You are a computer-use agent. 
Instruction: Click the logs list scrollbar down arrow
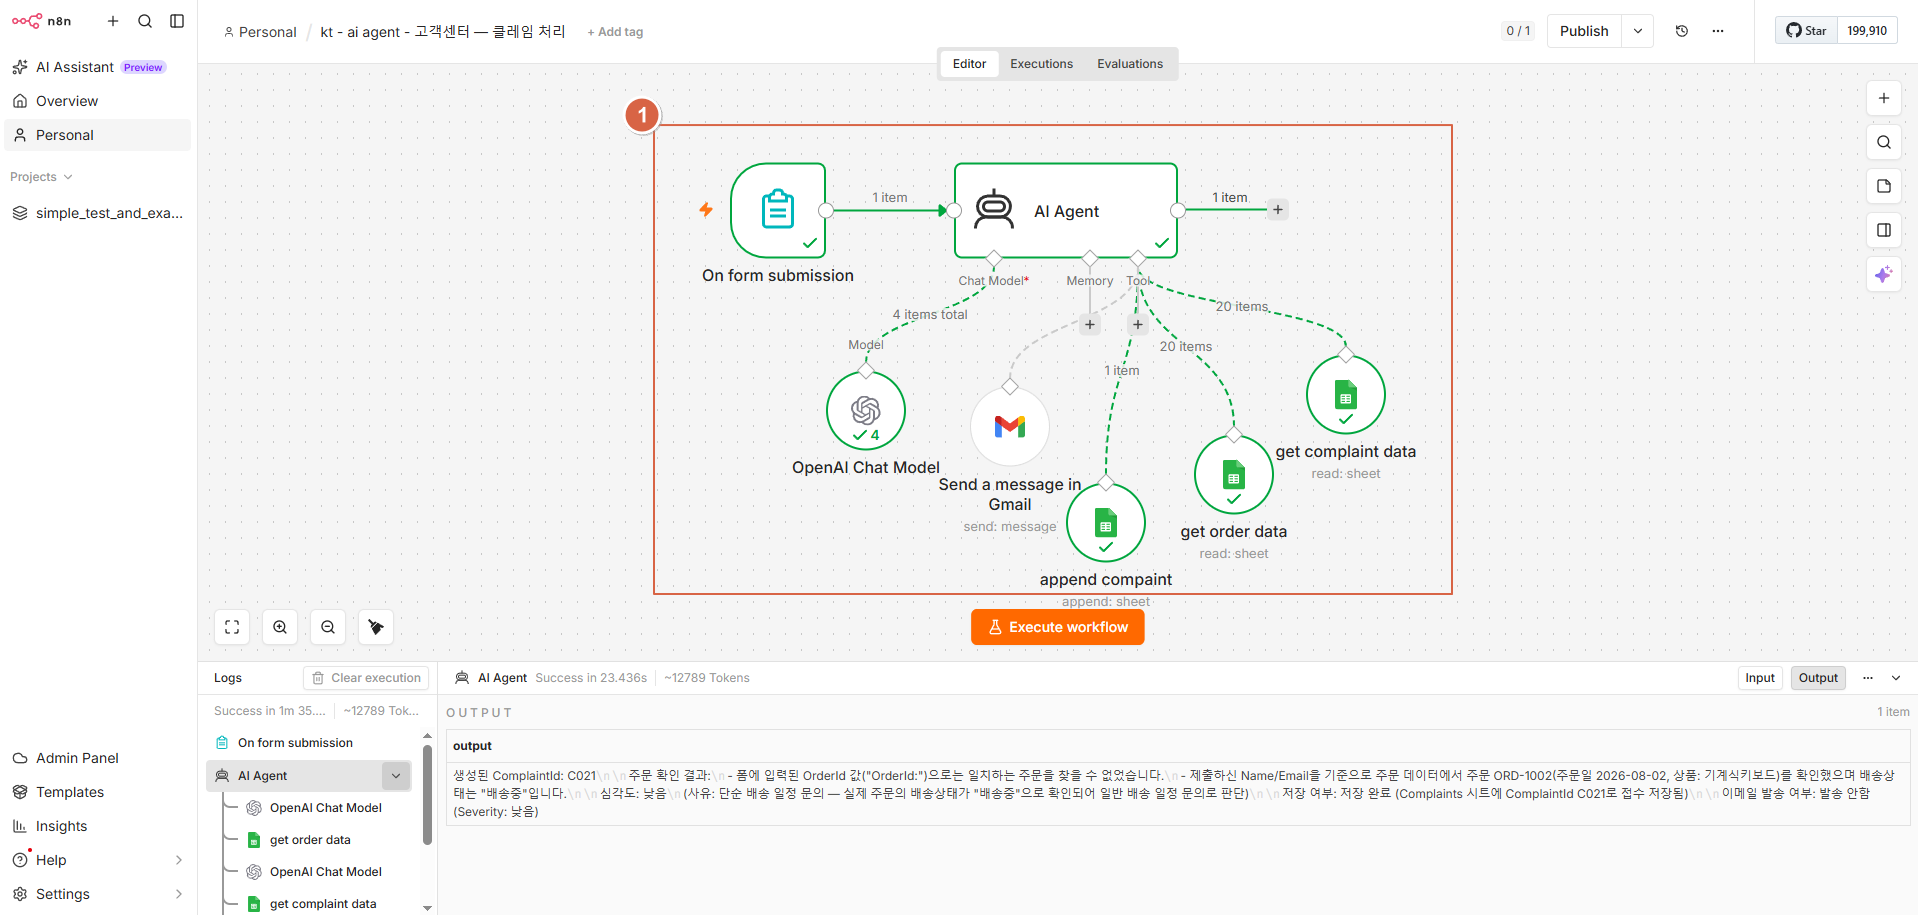pyautogui.click(x=428, y=908)
